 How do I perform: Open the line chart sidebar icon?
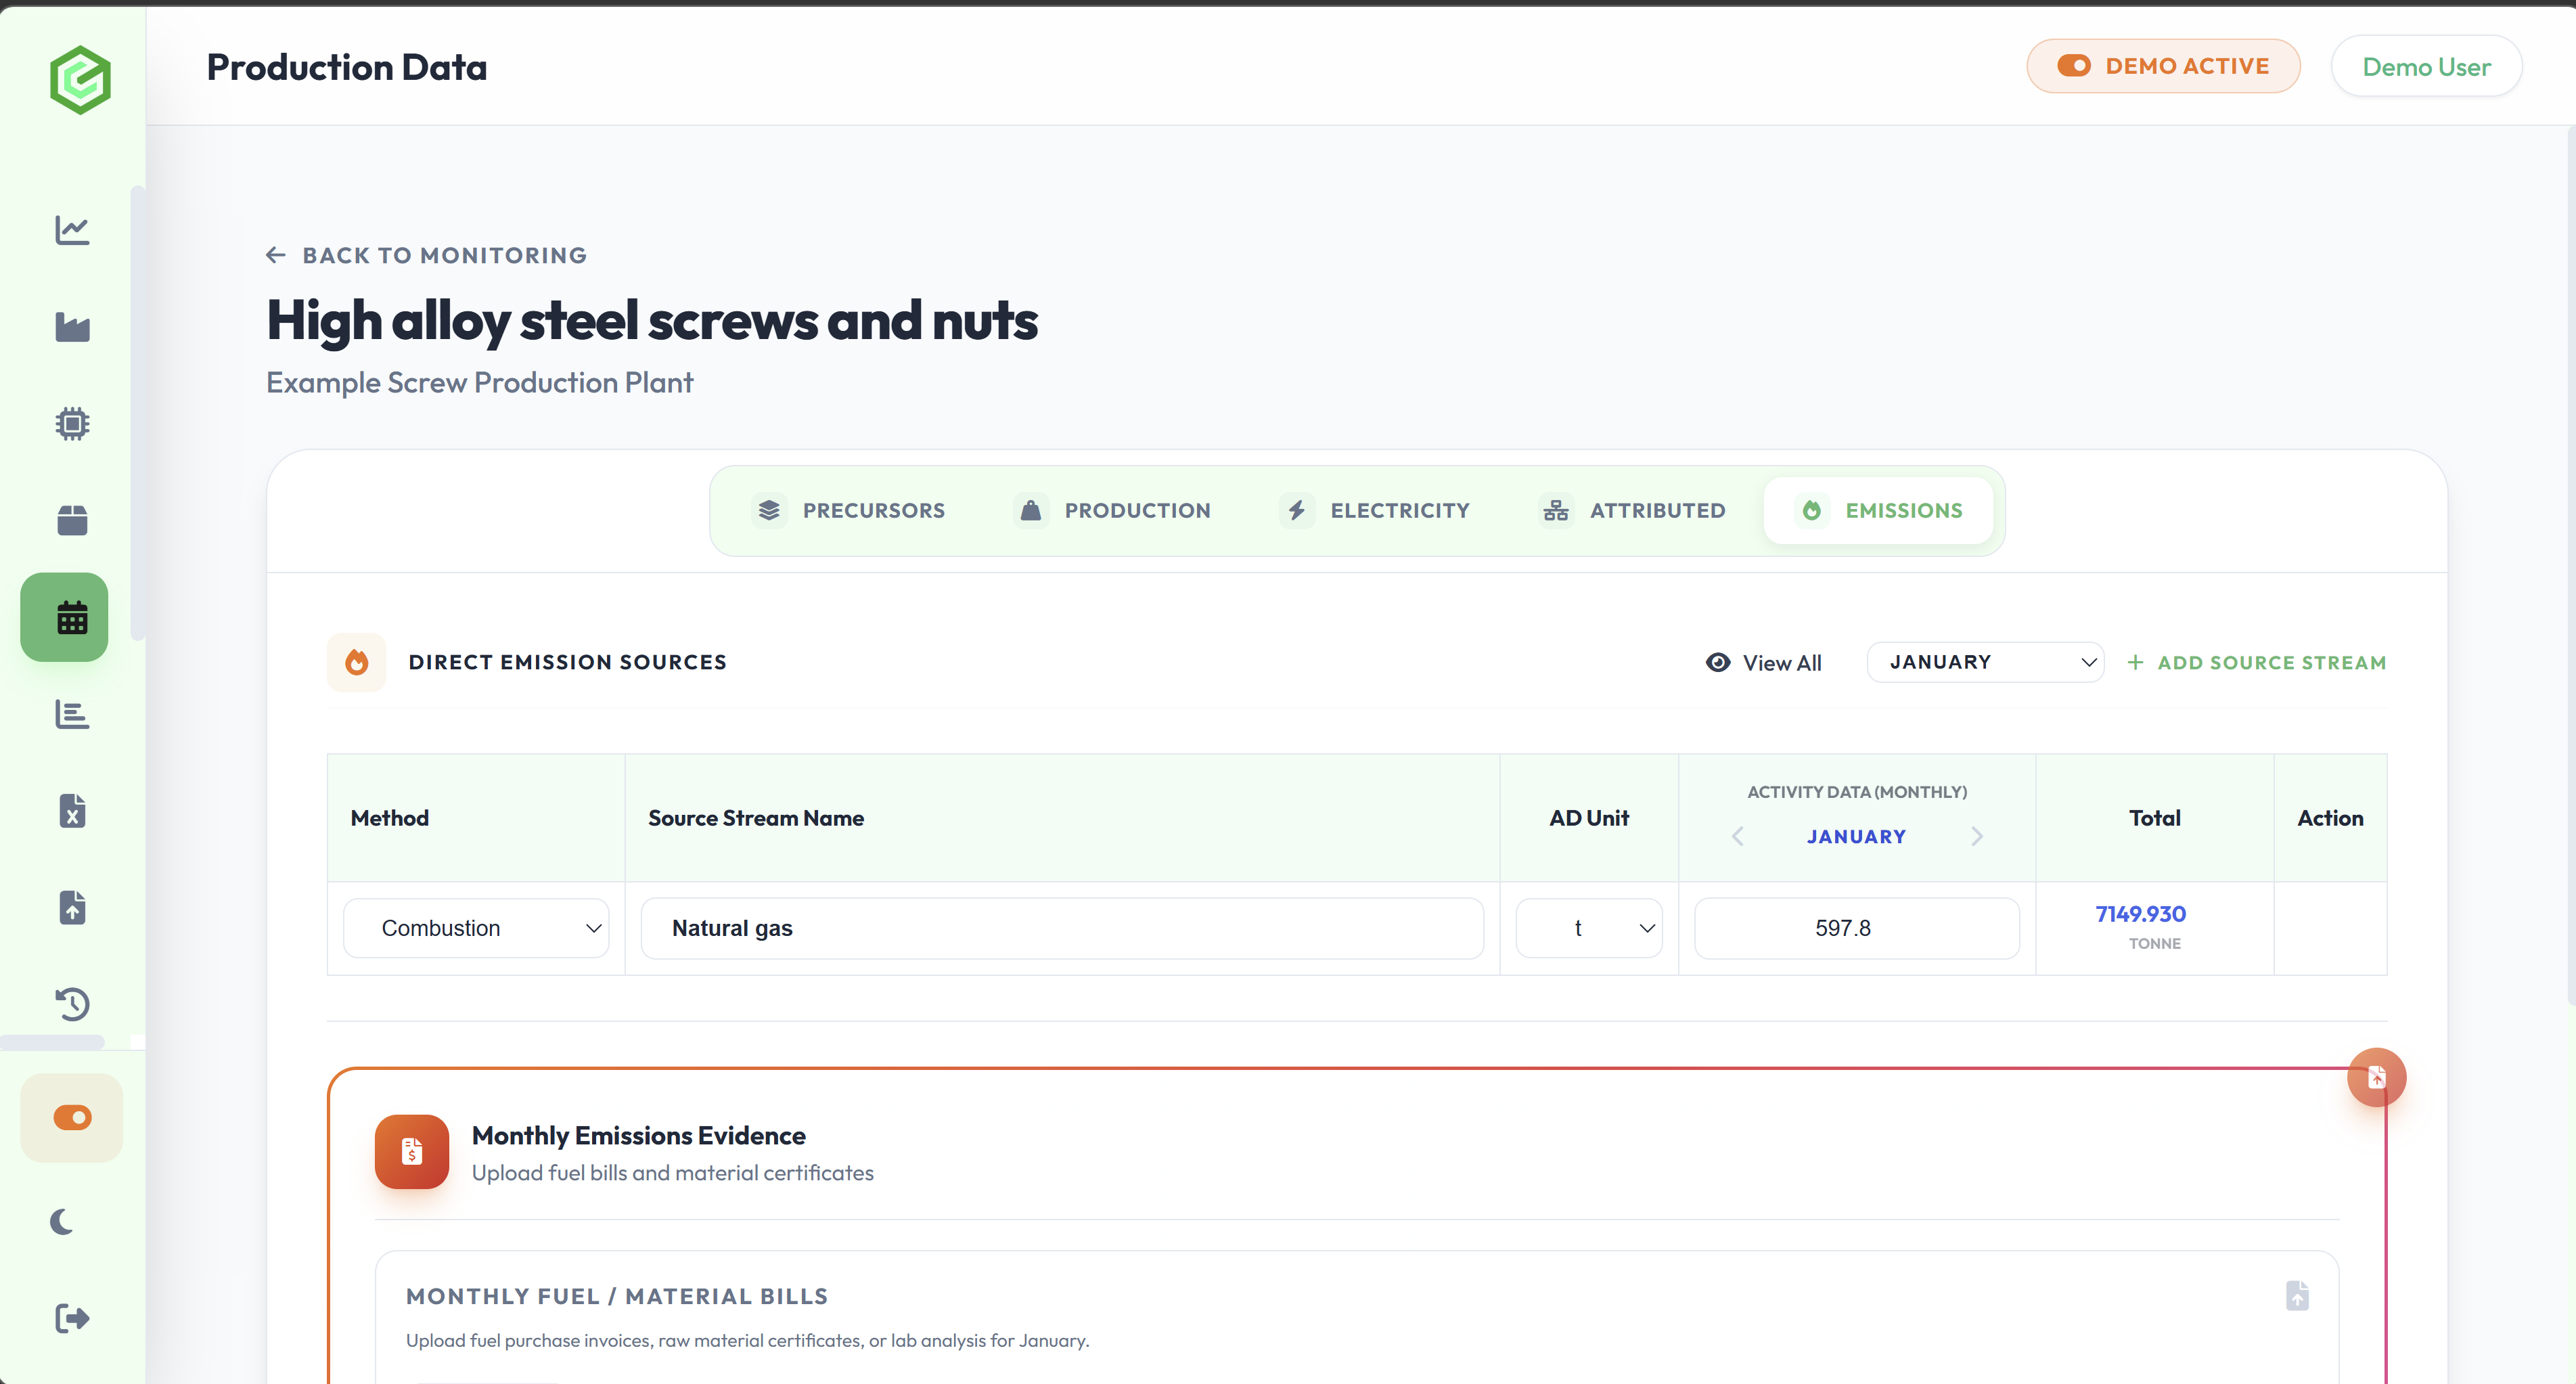72,230
